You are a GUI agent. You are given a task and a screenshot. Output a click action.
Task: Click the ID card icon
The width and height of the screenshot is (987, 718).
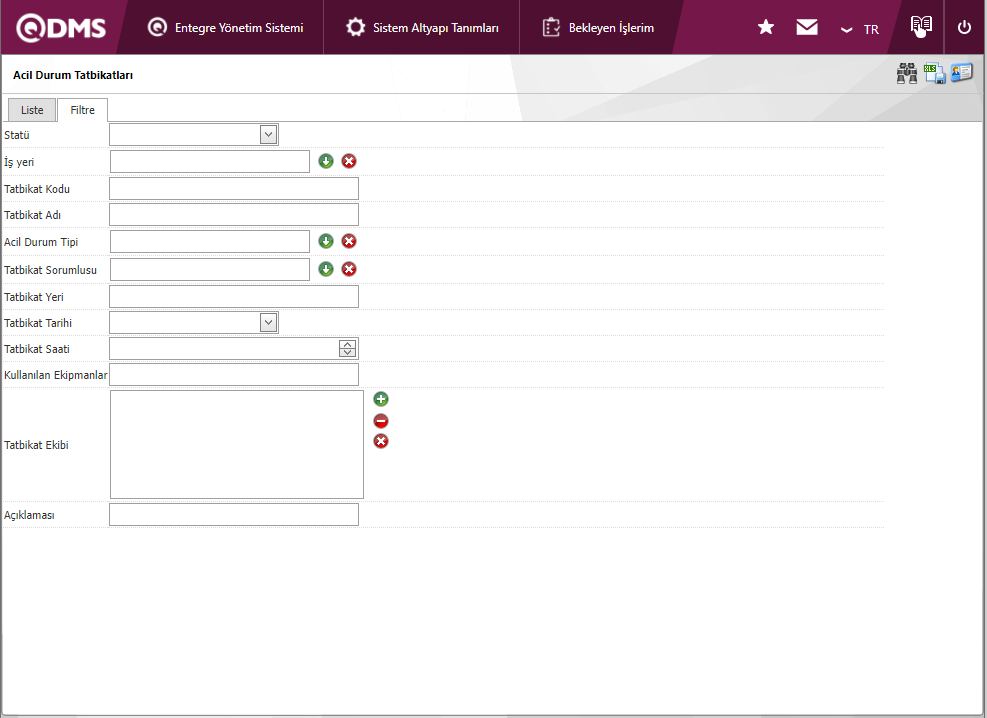(961, 73)
